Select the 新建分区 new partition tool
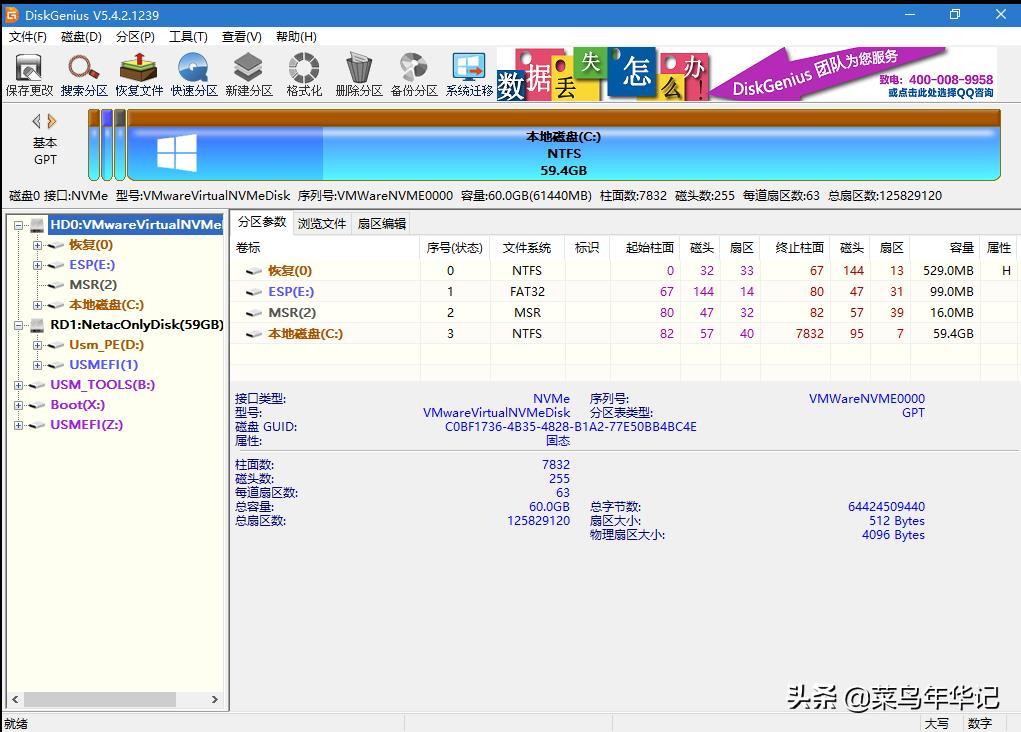Screen dimensions: 1021x732 coord(248,75)
